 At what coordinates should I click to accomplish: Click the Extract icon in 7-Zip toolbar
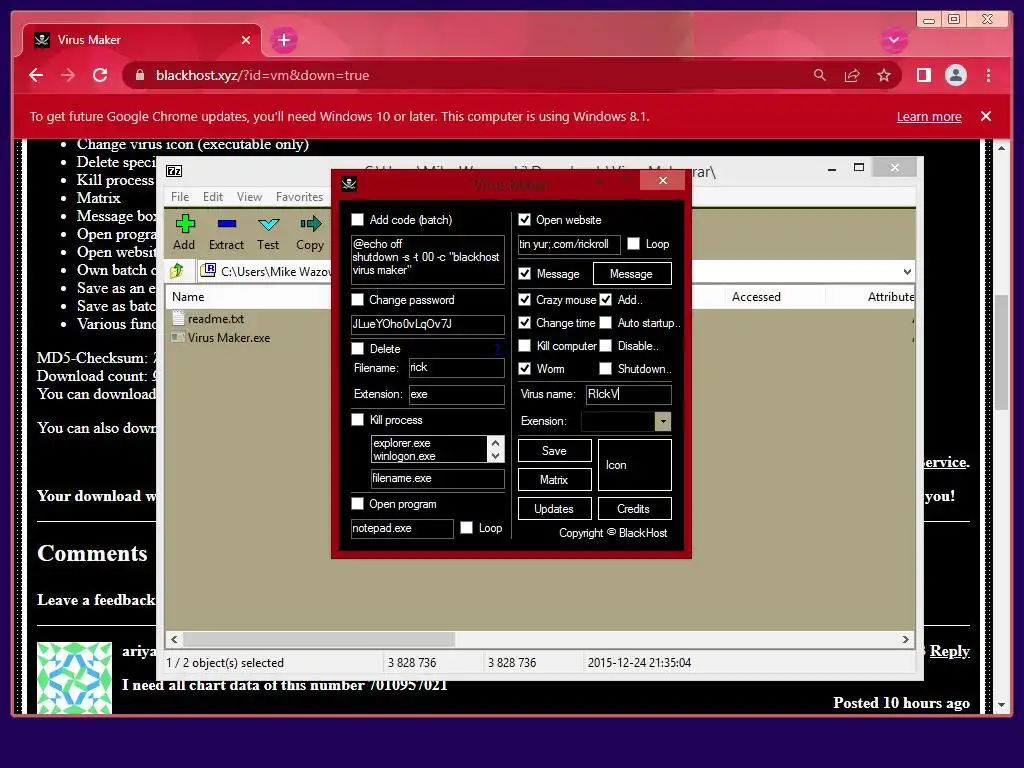click(227, 224)
